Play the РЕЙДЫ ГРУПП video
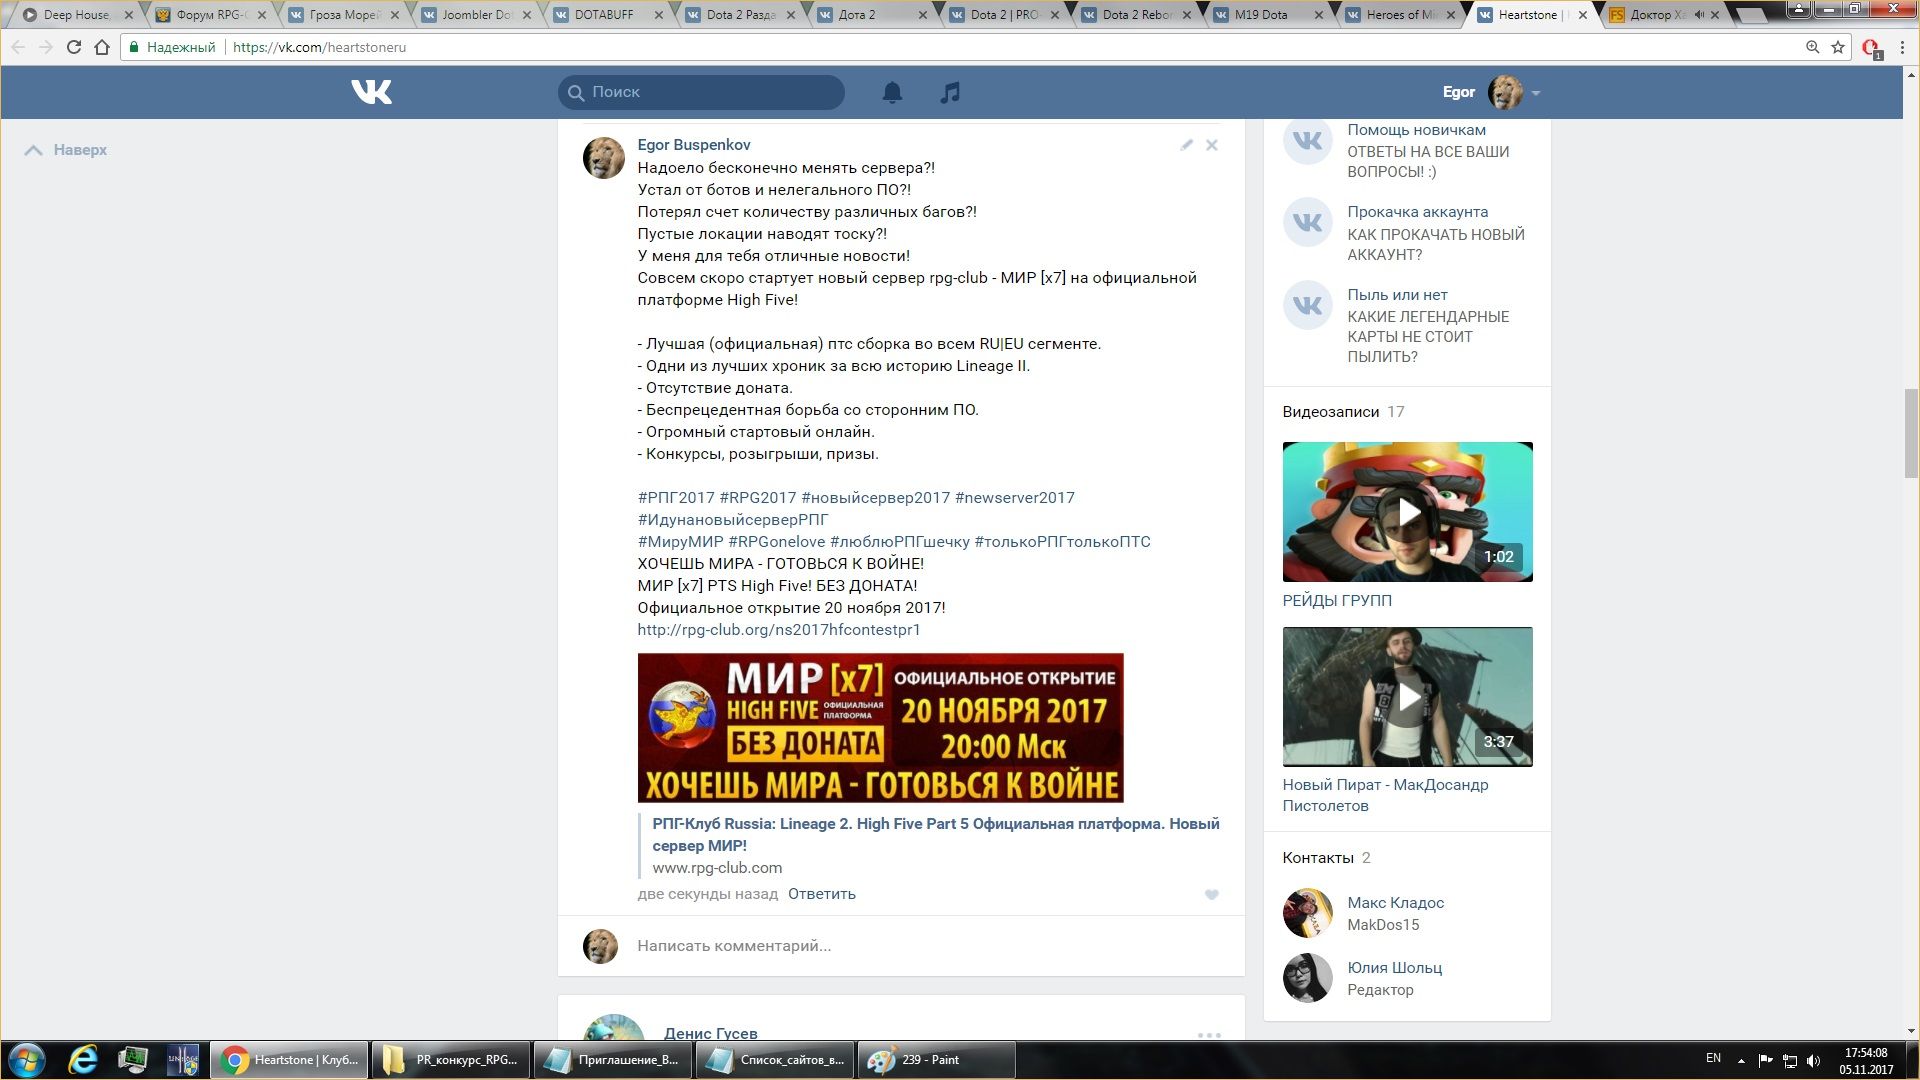The image size is (1920, 1080). point(1407,512)
